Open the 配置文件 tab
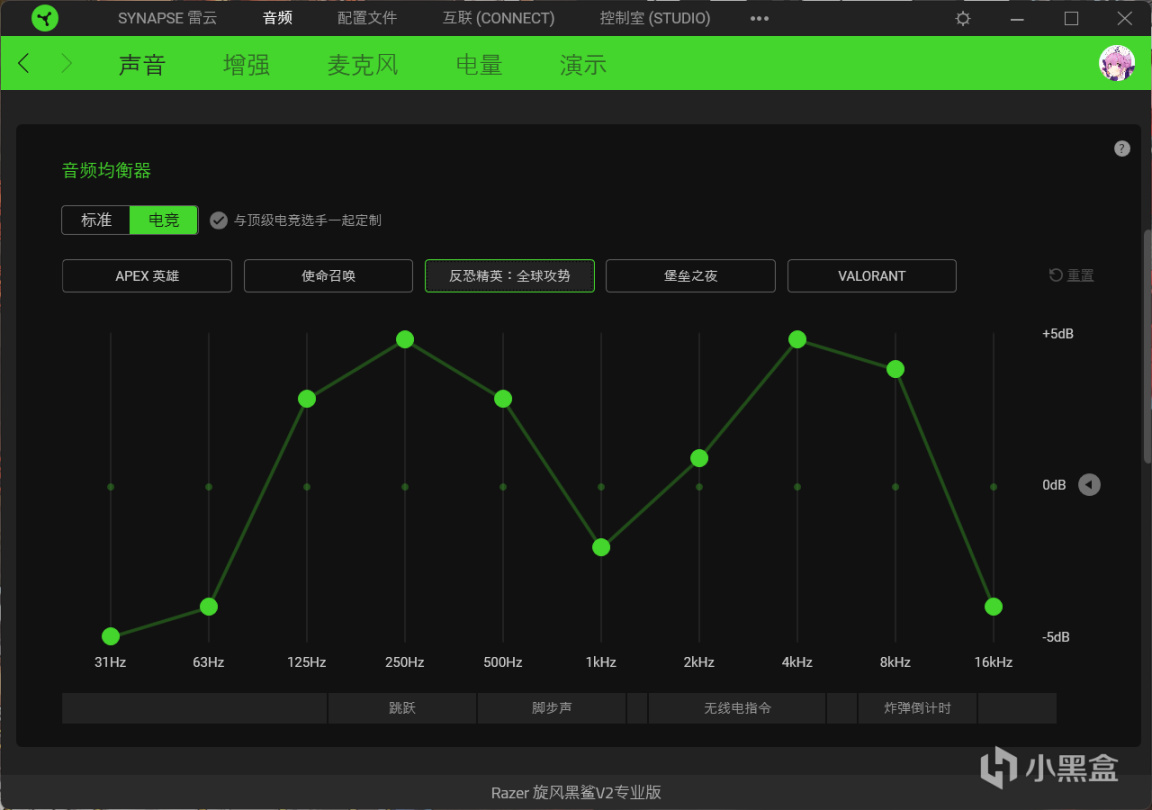 (x=367, y=18)
